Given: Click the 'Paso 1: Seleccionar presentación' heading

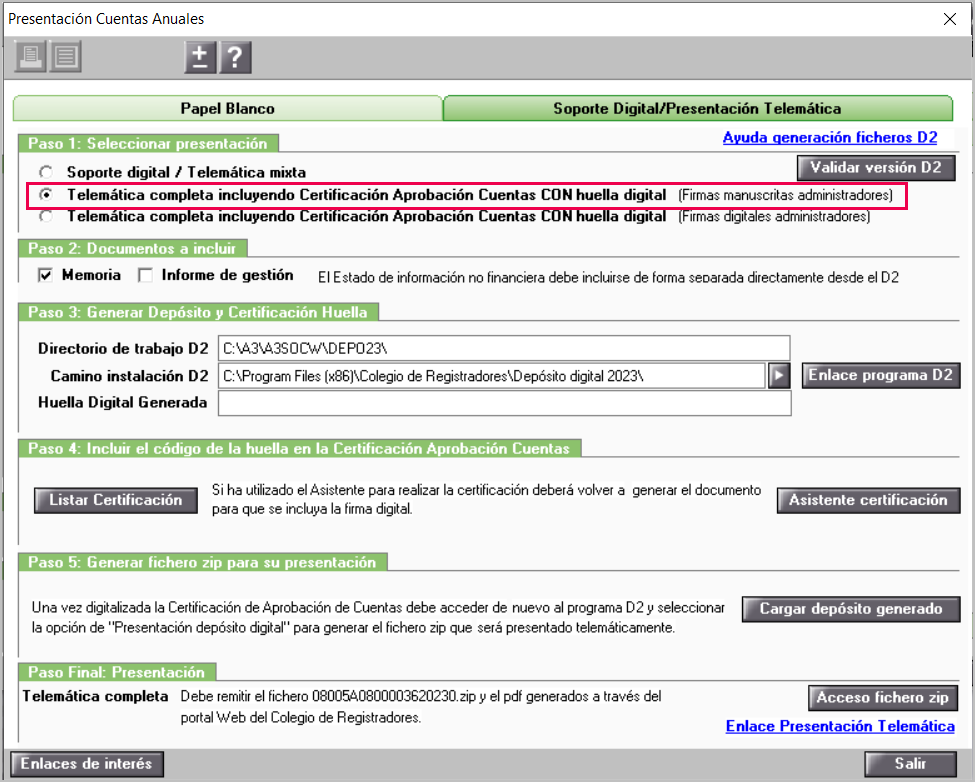Looking at the screenshot, I should click(148, 144).
